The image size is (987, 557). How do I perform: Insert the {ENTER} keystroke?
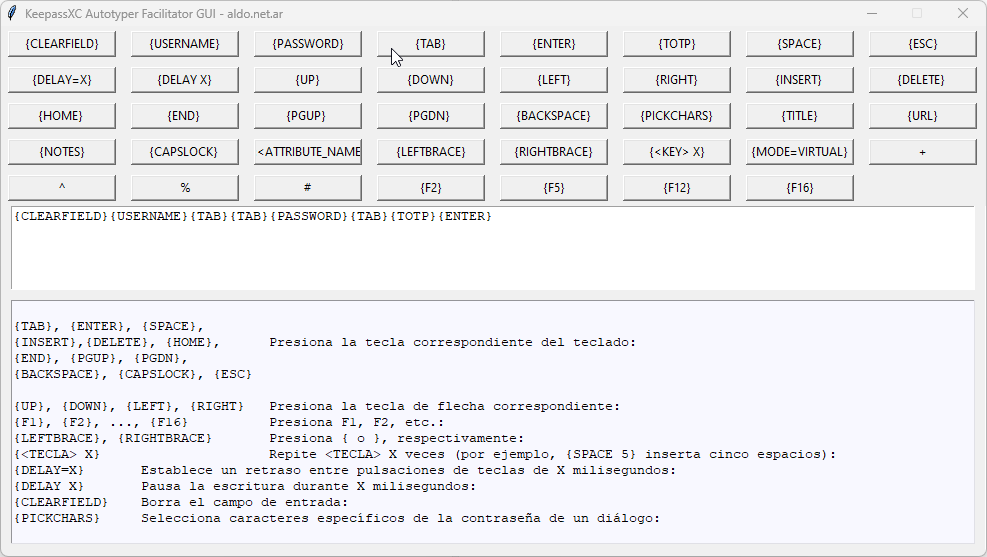554,44
